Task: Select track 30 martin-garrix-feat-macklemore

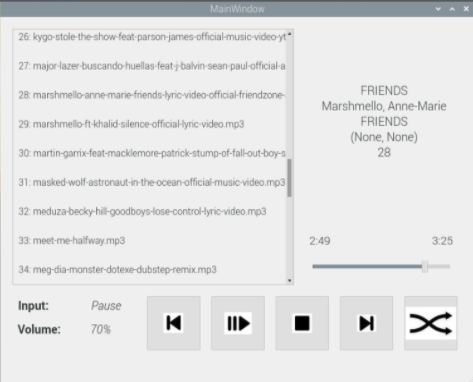Action: coord(152,153)
